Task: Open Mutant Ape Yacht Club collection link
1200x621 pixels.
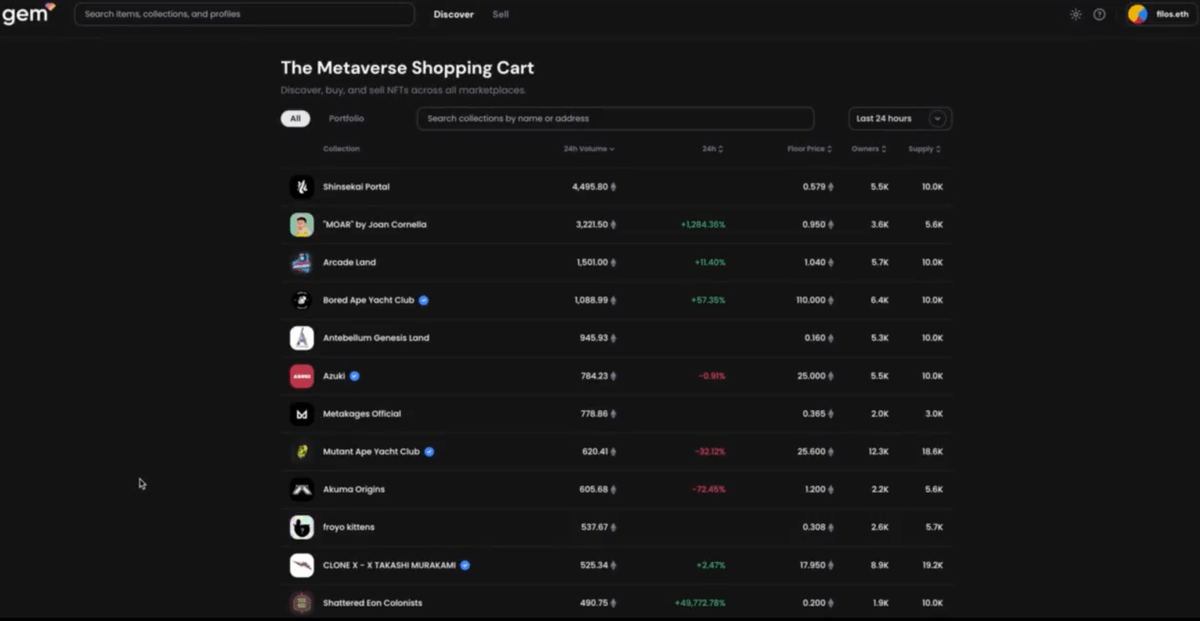Action: 371,452
